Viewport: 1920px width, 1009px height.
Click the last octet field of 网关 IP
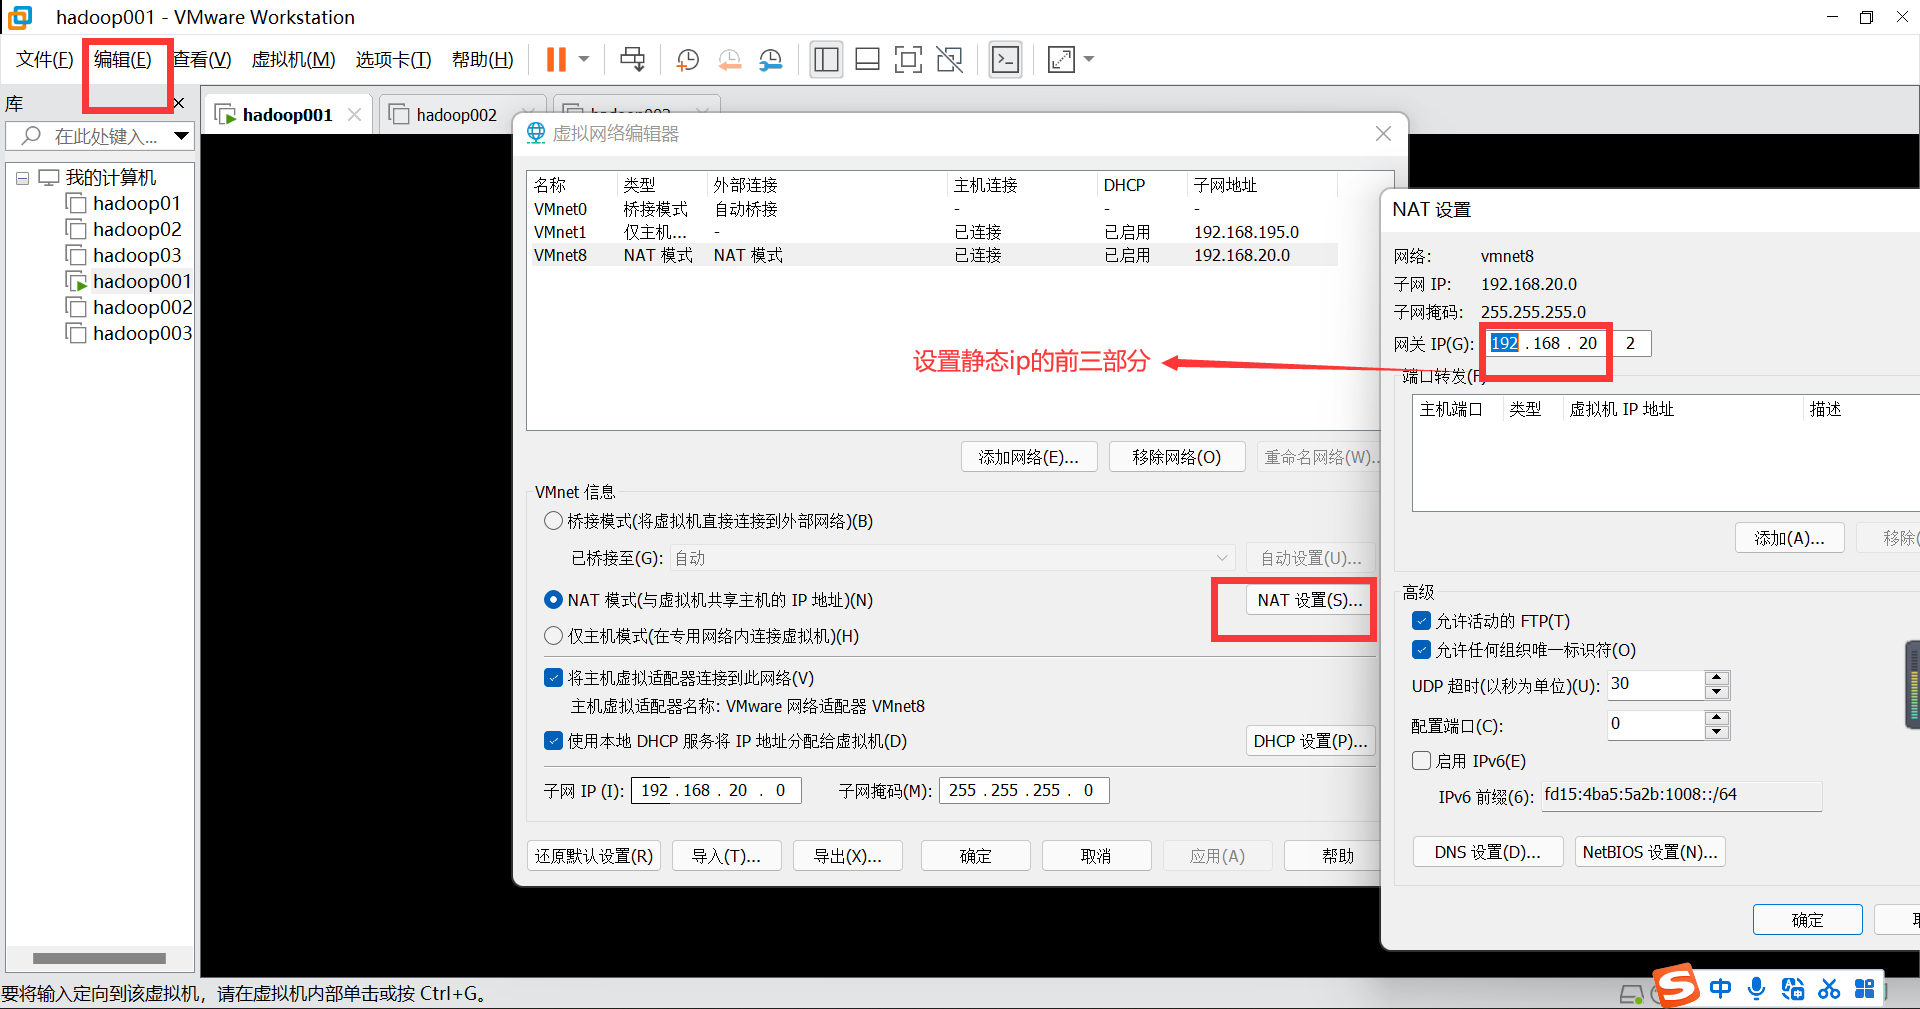point(1630,343)
